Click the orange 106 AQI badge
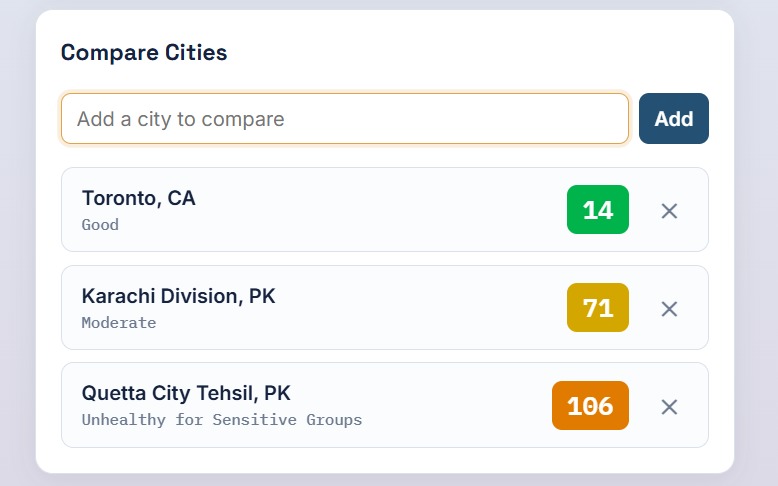 coord(590,406)
